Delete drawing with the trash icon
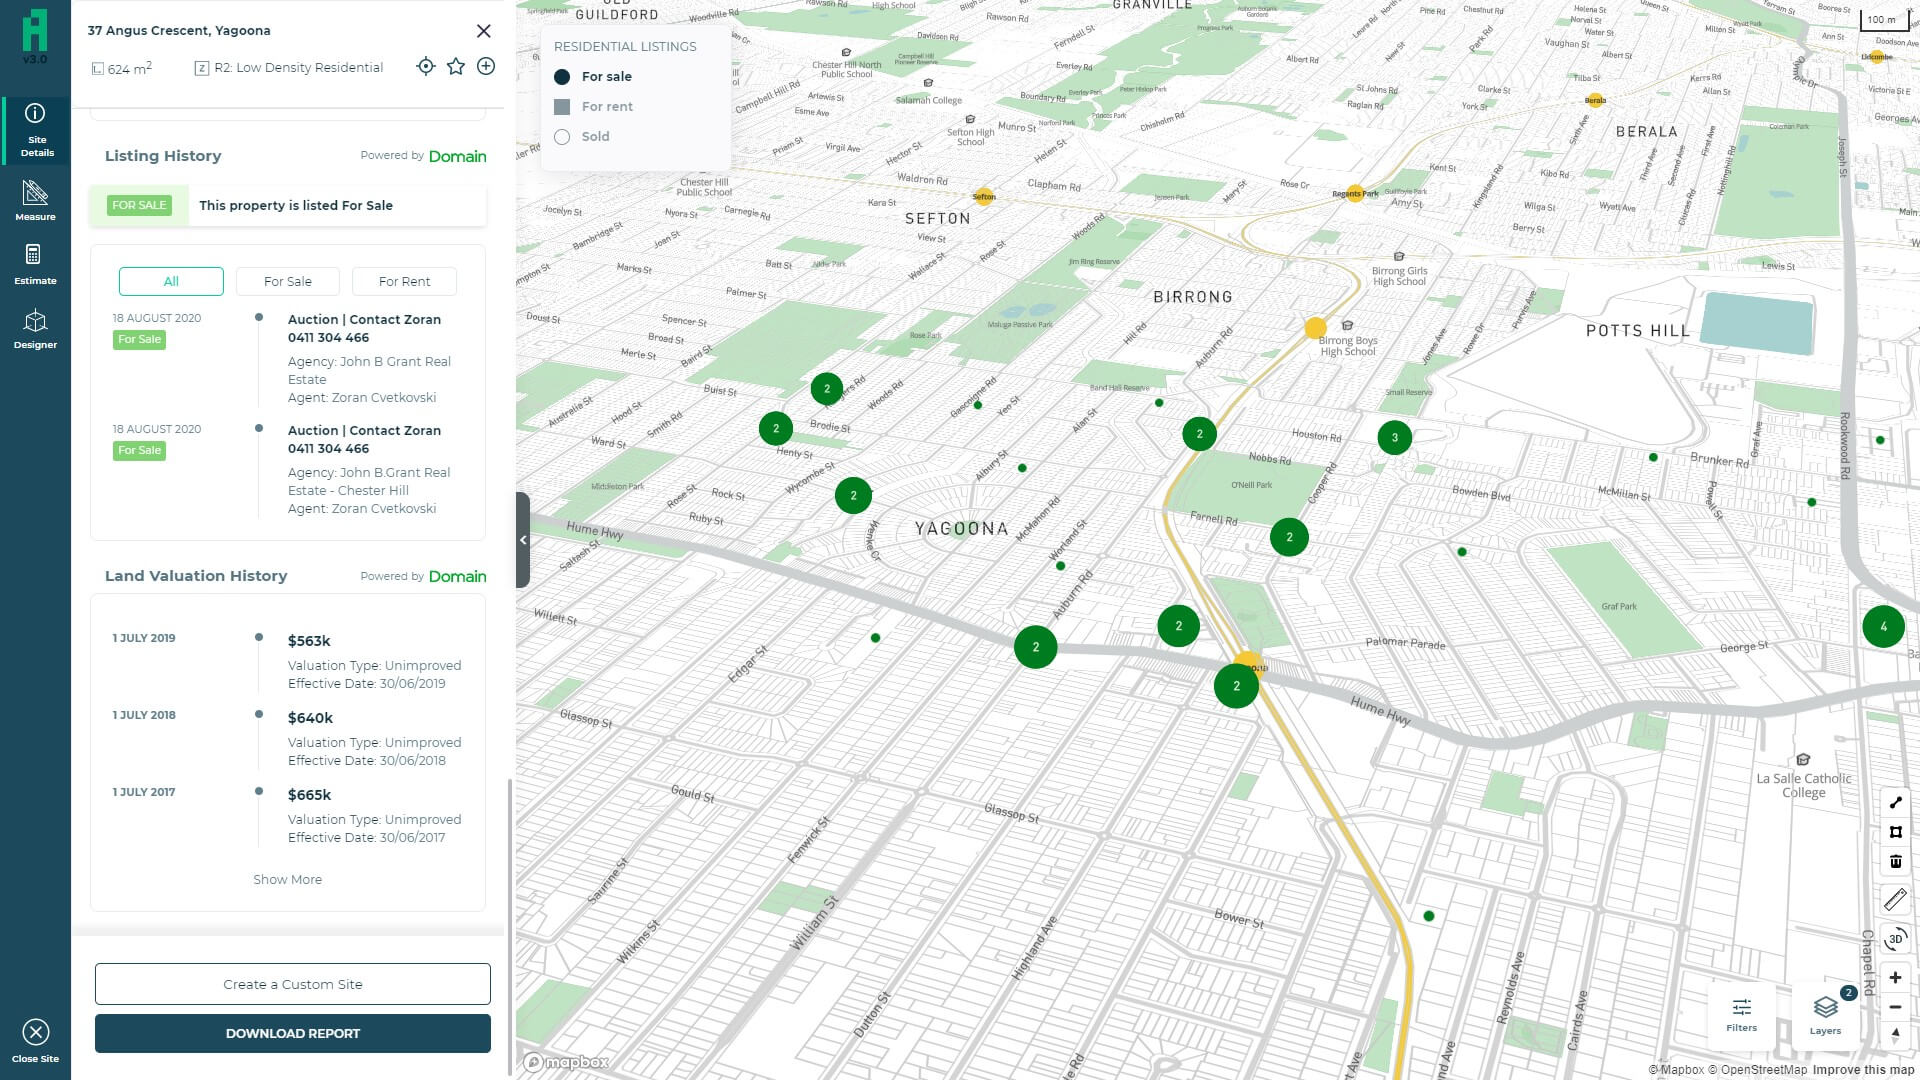This screenshot has height=1080, width=1920. (x=1895, y=861)
